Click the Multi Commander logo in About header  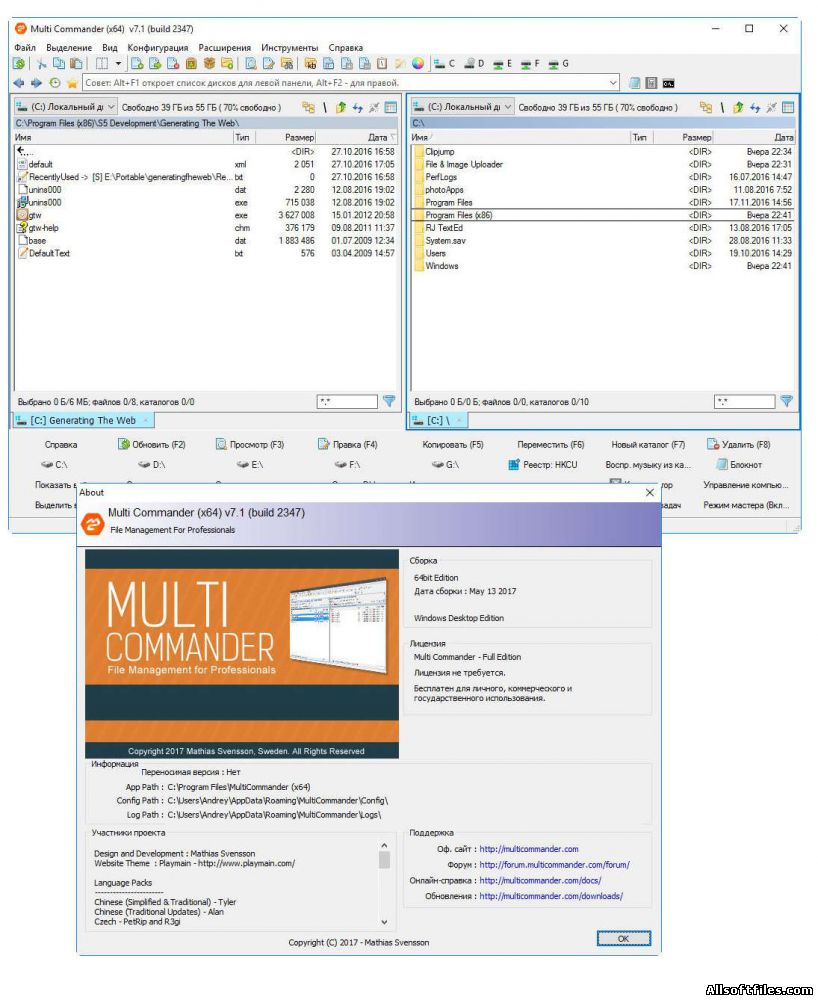92,524
